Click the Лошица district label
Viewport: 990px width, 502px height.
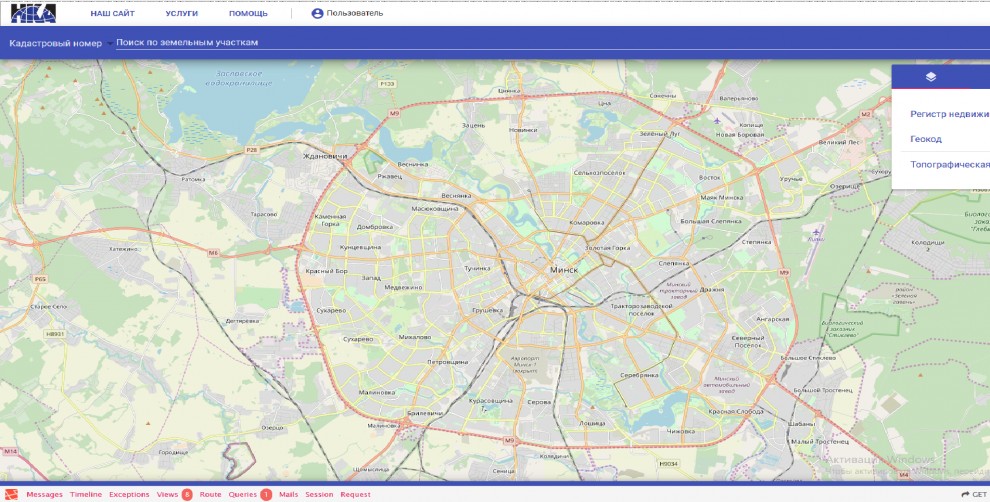pos(592,423)
